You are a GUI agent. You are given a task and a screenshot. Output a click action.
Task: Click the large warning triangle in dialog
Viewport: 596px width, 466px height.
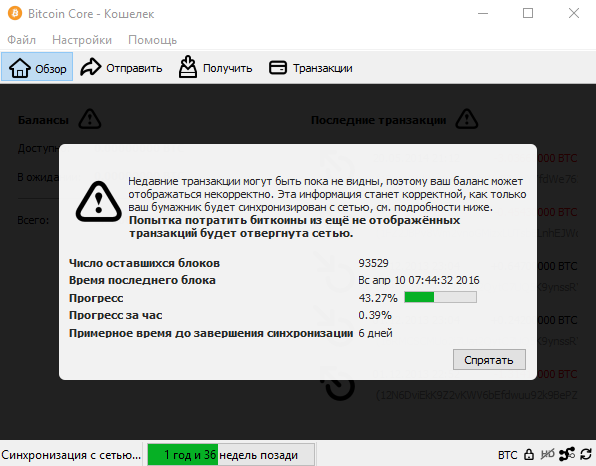[99, 202]
